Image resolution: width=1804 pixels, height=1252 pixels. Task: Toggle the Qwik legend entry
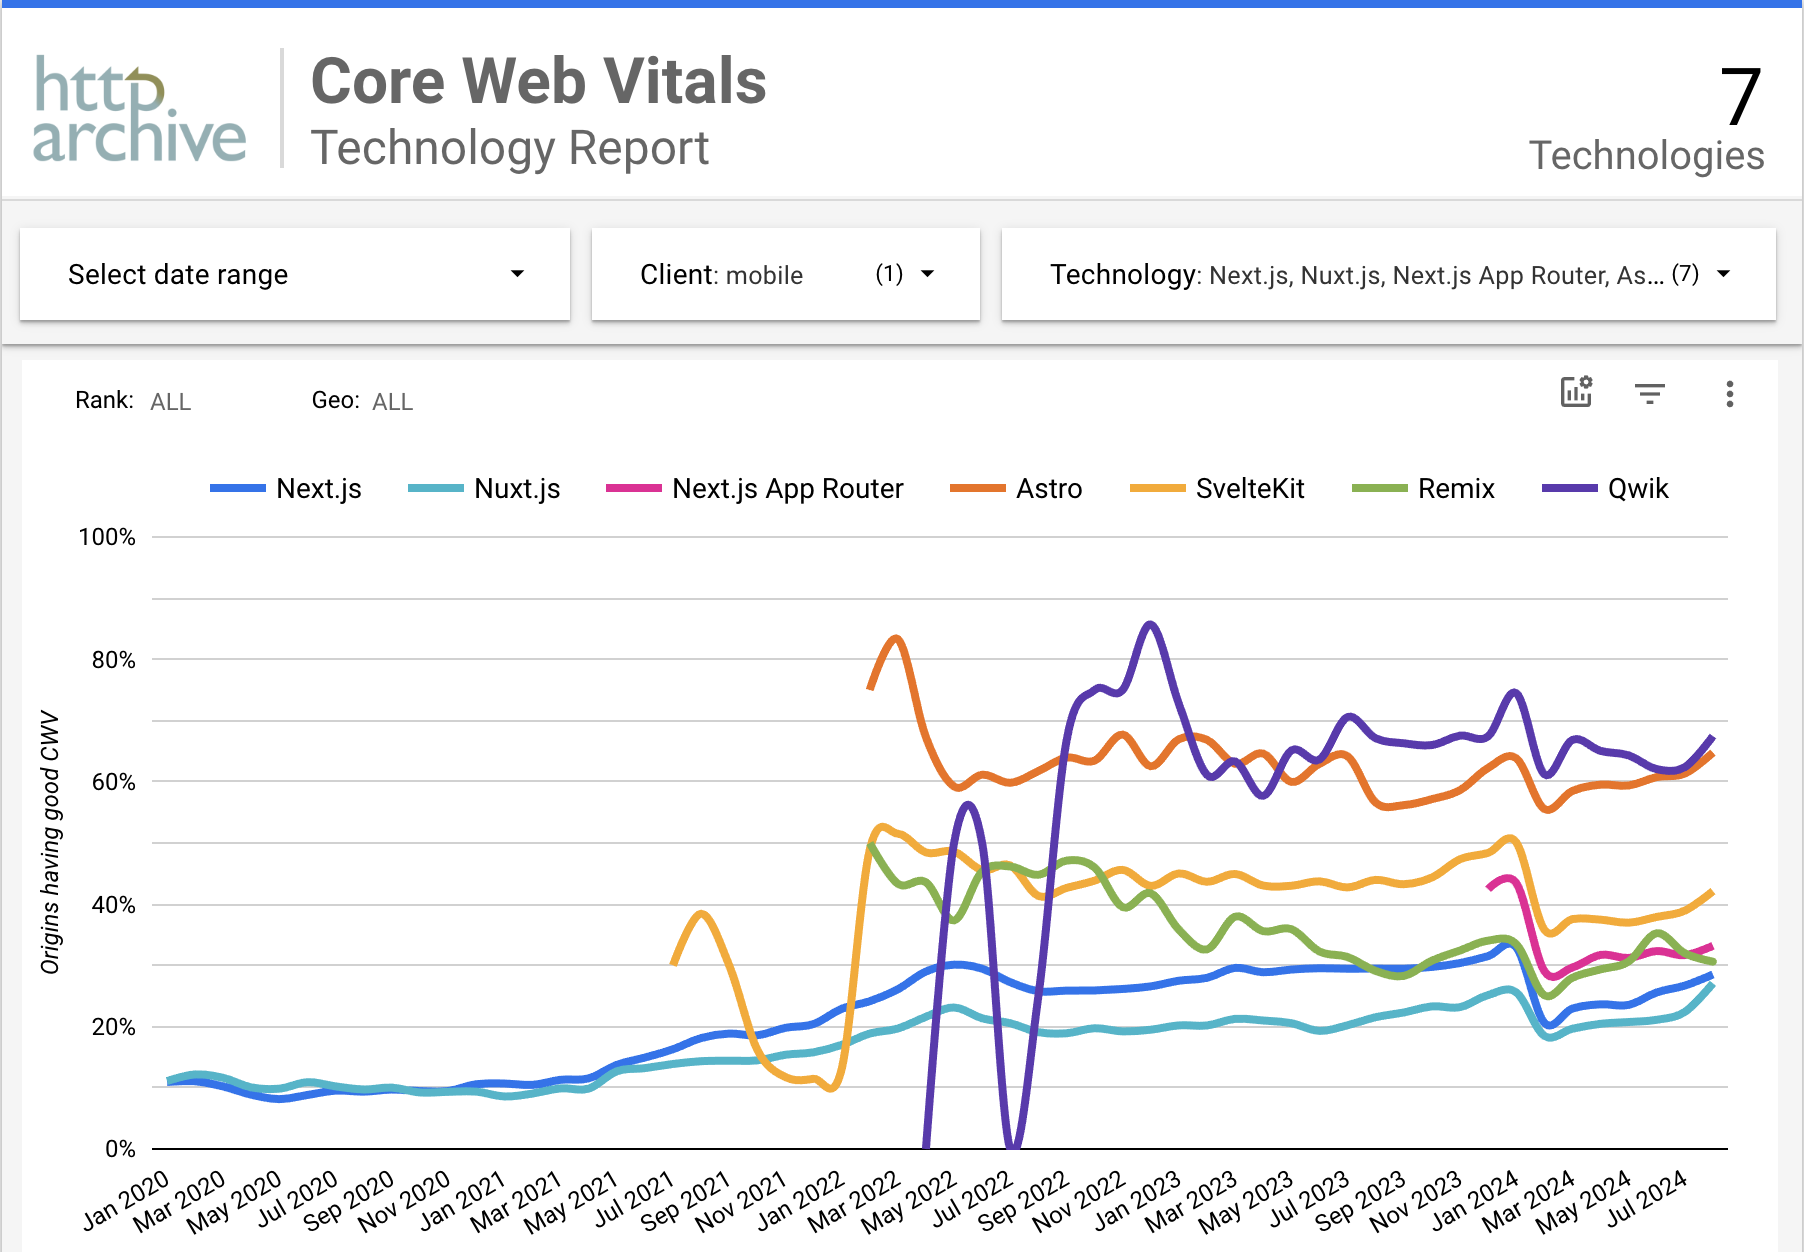coord(1606,488)
